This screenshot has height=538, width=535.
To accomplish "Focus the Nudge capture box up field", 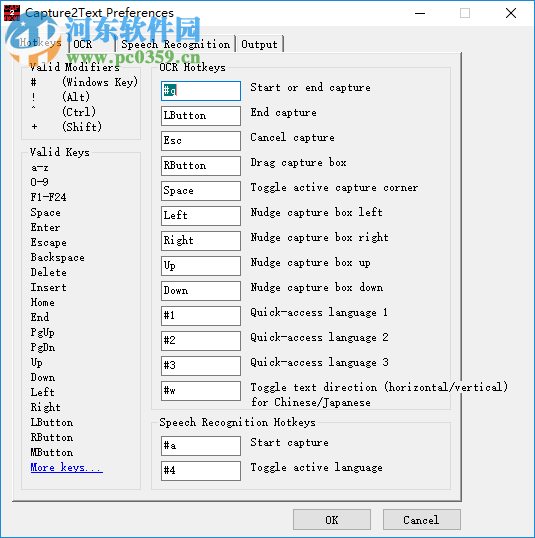I will click(201, 266).
